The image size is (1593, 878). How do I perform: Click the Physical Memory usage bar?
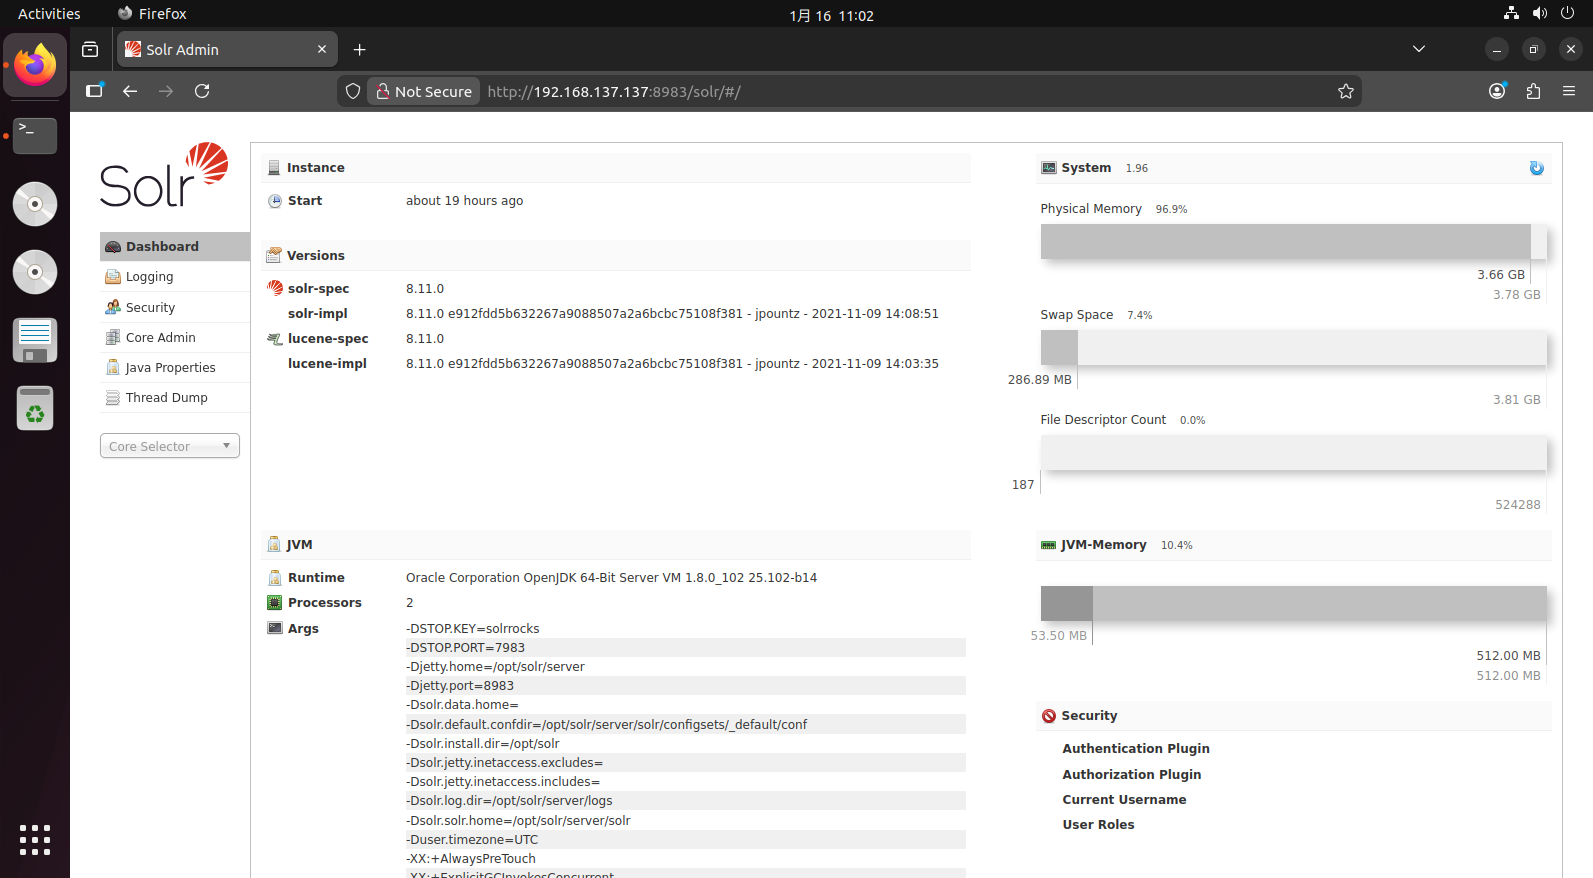tap(1293, 242)
